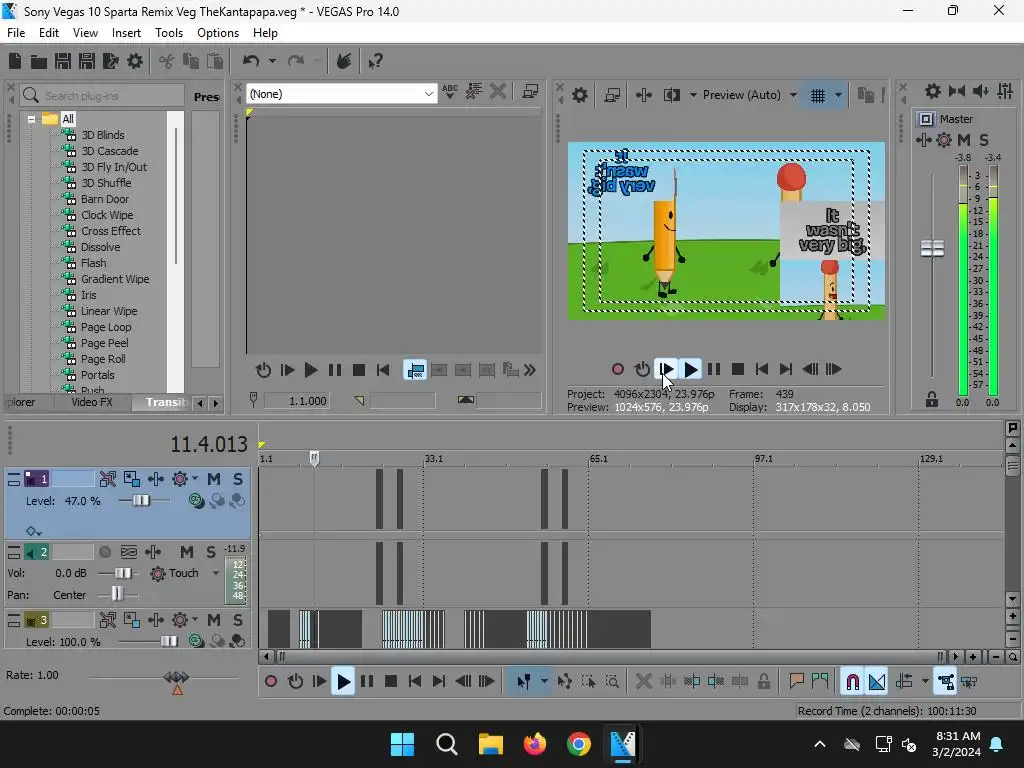Solo video track 1
This screenshot has width=1024, height=768.
point(238,479)
